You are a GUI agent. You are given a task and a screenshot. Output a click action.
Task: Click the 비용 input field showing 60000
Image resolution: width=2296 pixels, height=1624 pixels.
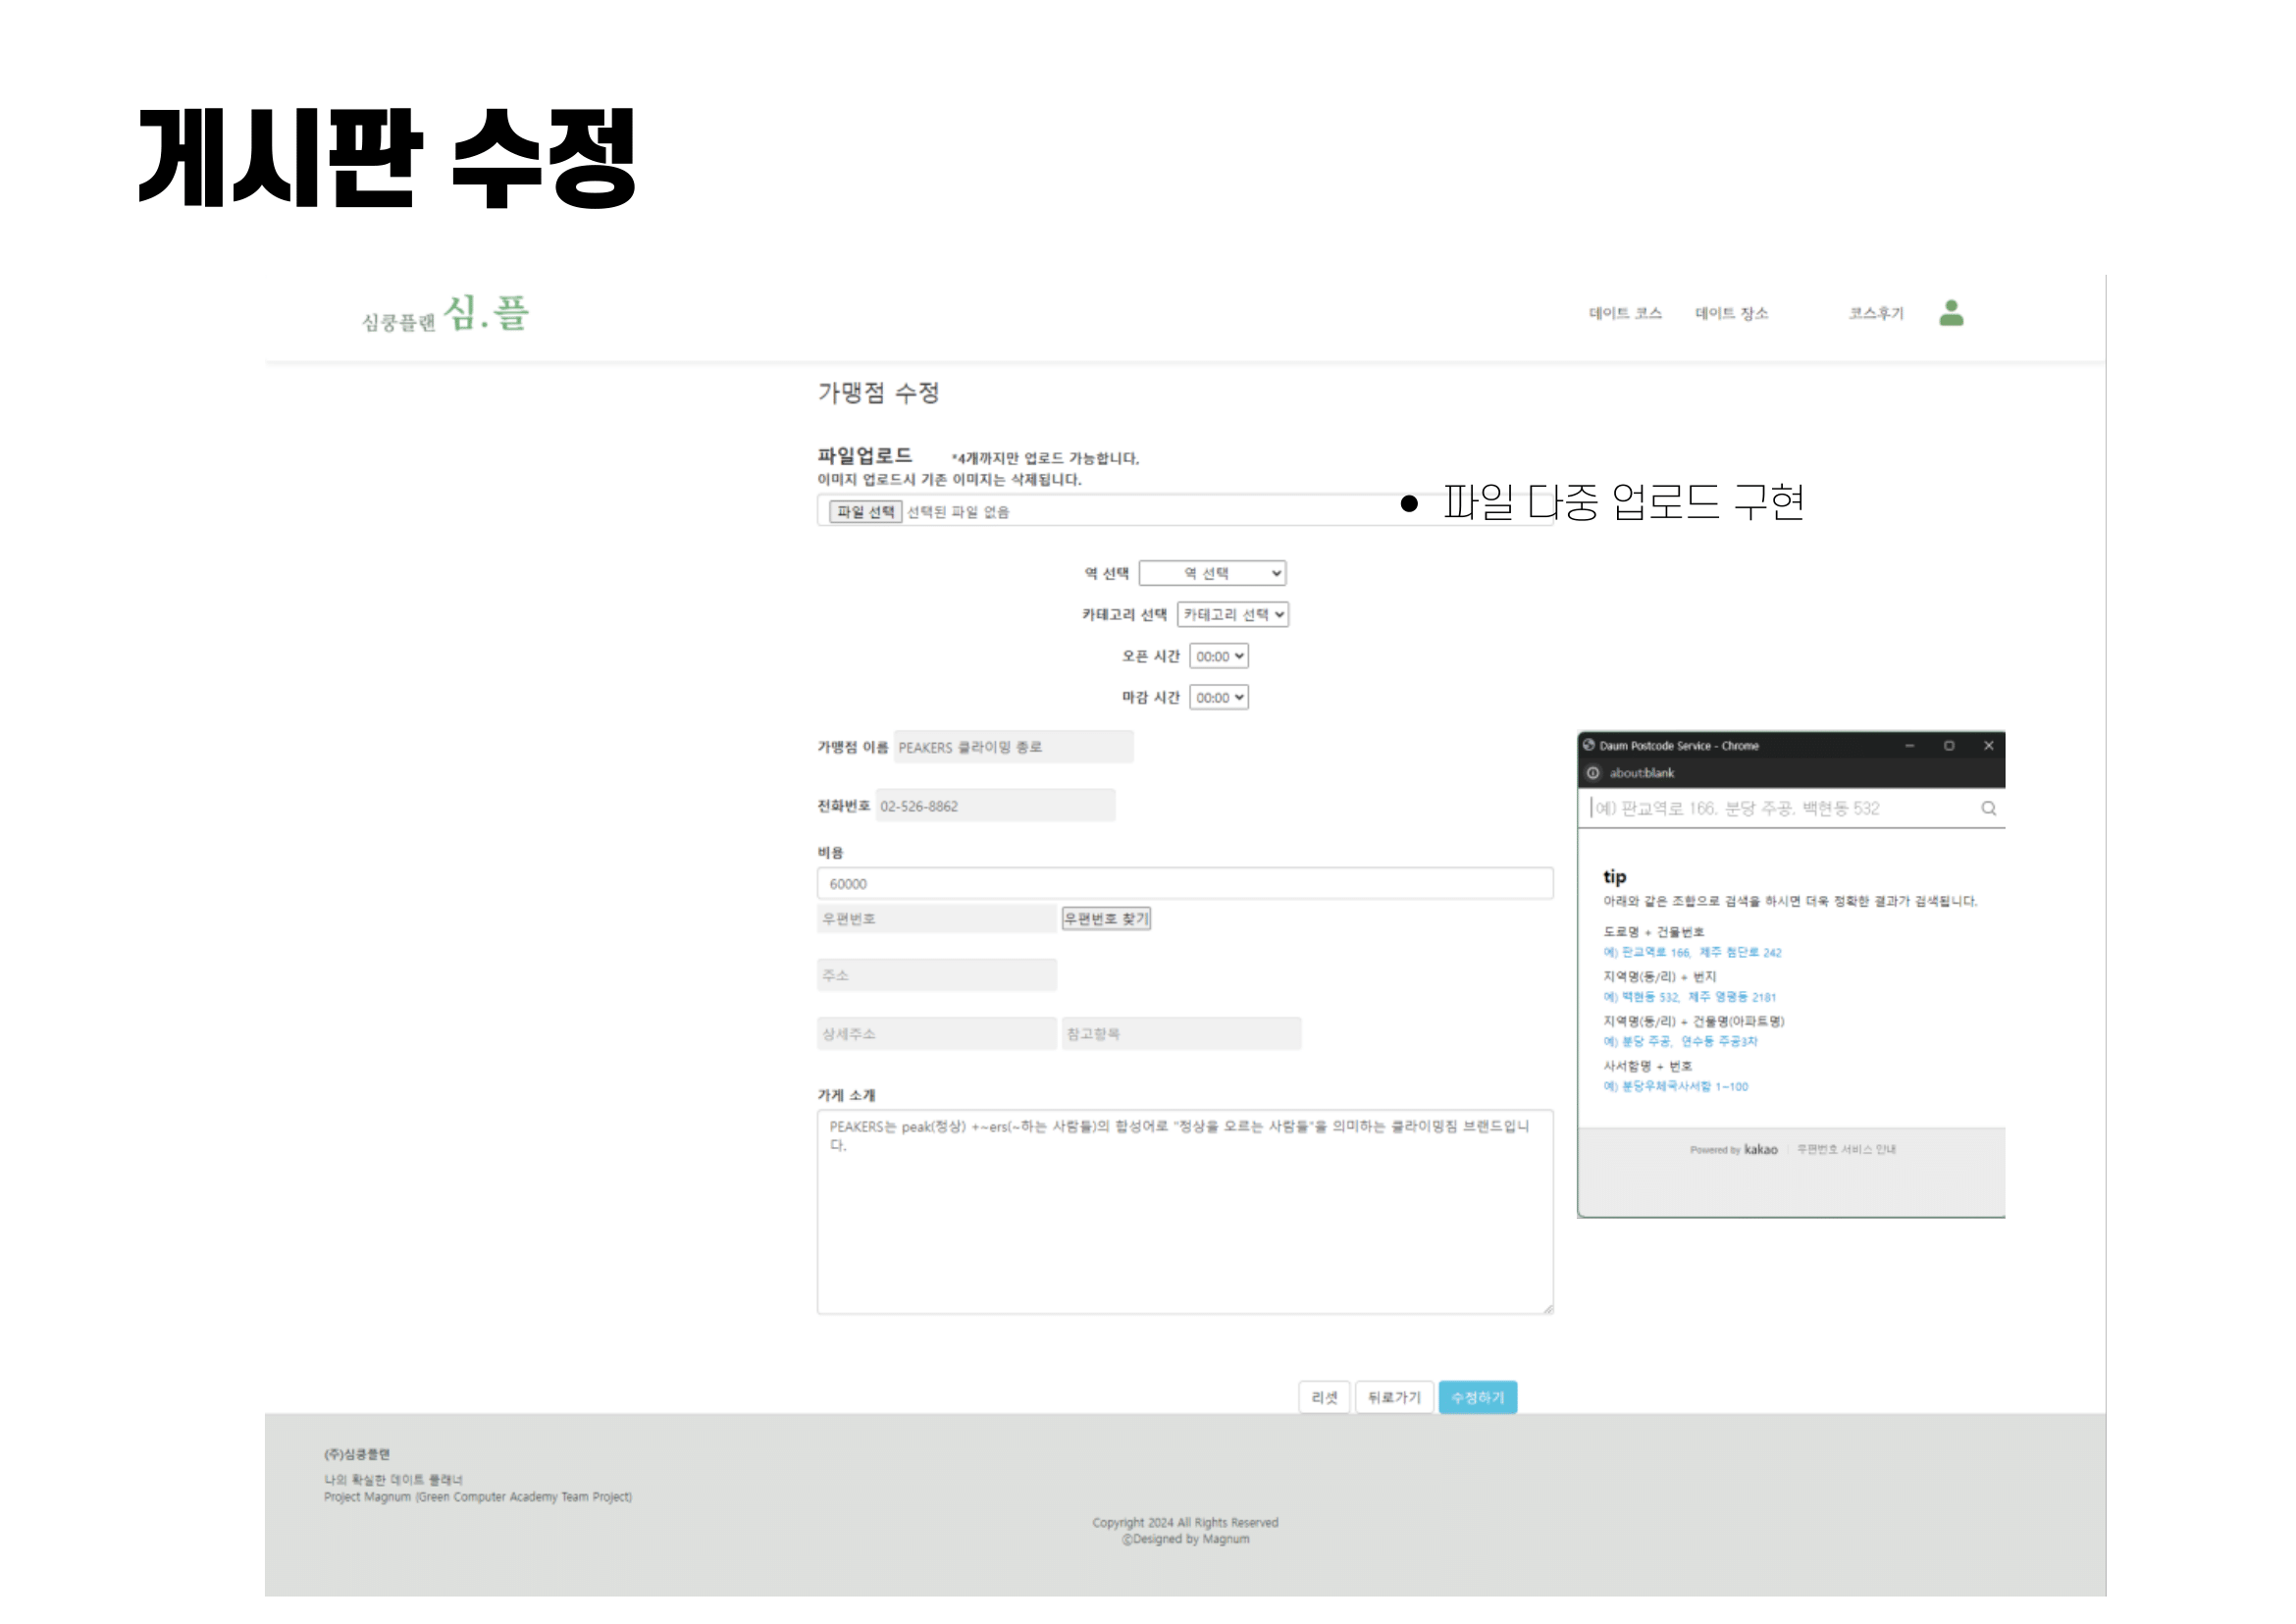pos(1184,884)
